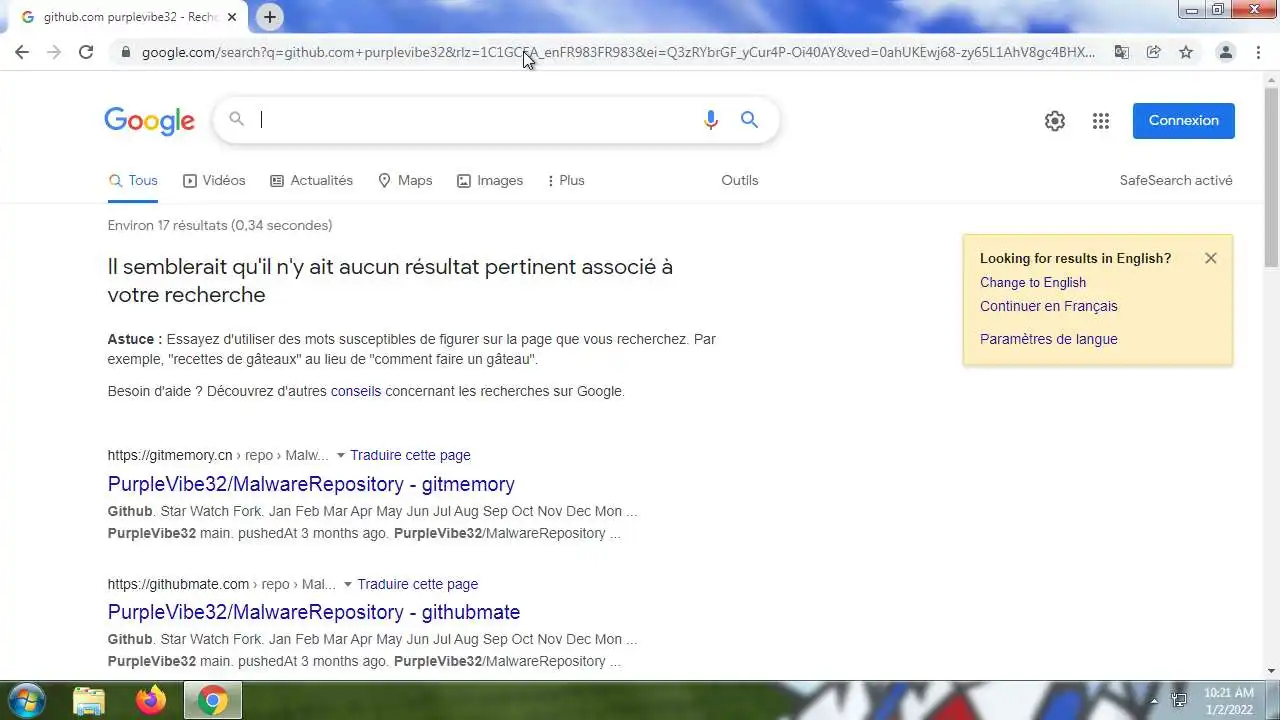The width and height of the screenshot is (1280, 720).
Task: Expand the Plus search filters menu
Action: click(566, 180)
